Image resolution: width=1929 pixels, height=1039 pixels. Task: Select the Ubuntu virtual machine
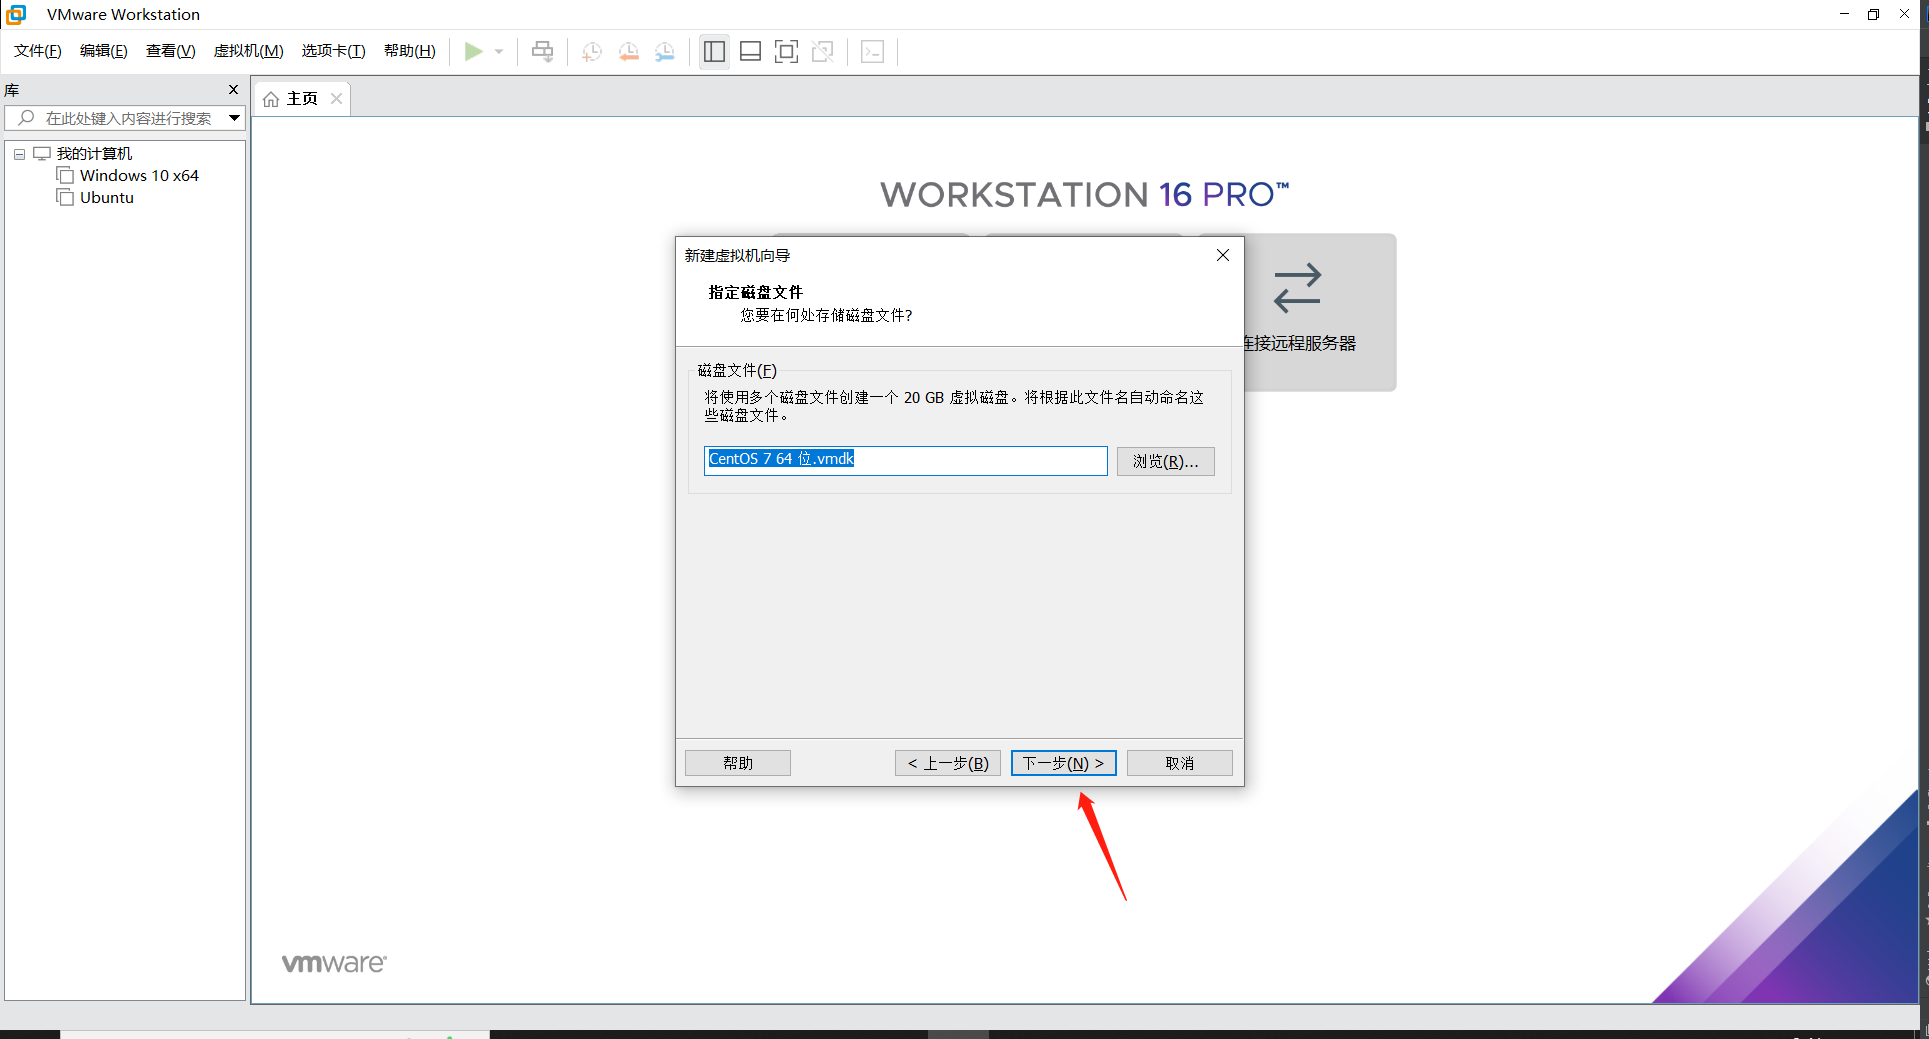(x=107, y=197)
